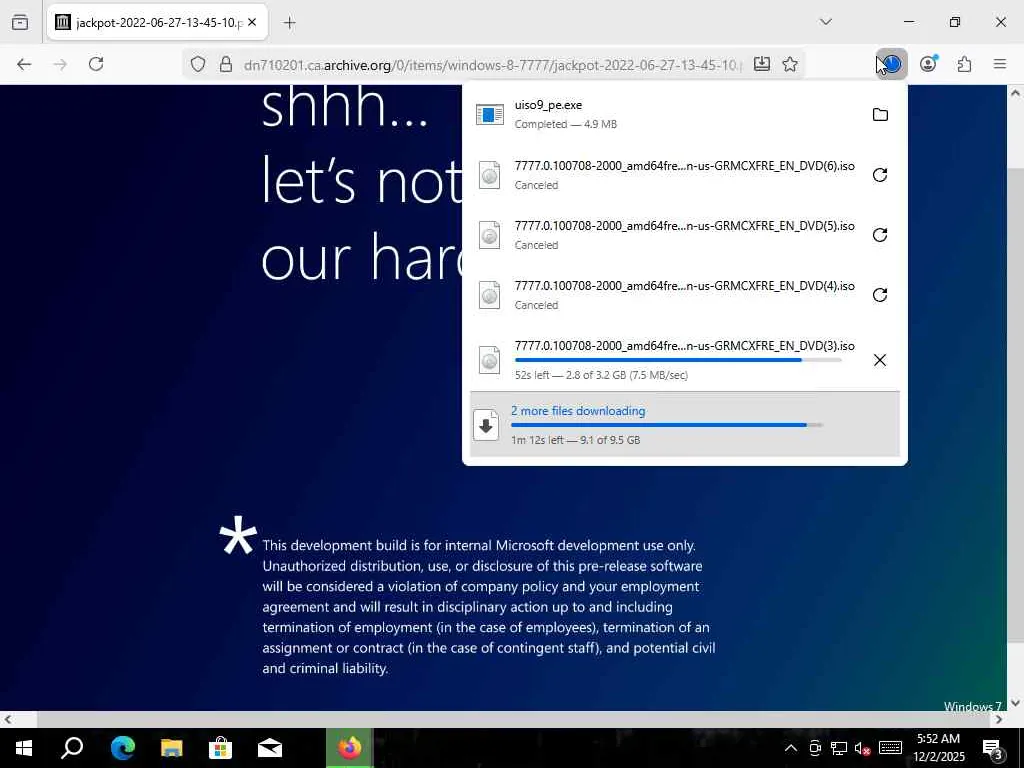Open Microsoft Store from taskbar
Image resolution: width=1024 pixels, height=768 pixels.
tap(220, 748)
